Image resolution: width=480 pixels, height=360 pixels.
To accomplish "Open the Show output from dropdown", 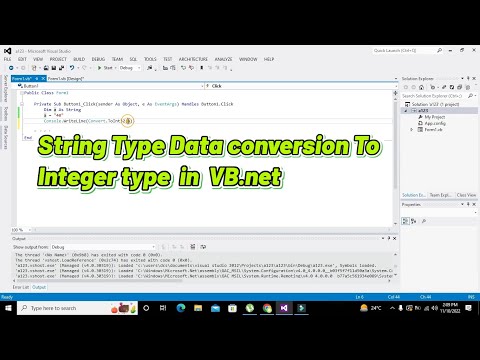I will coord(103,247).
